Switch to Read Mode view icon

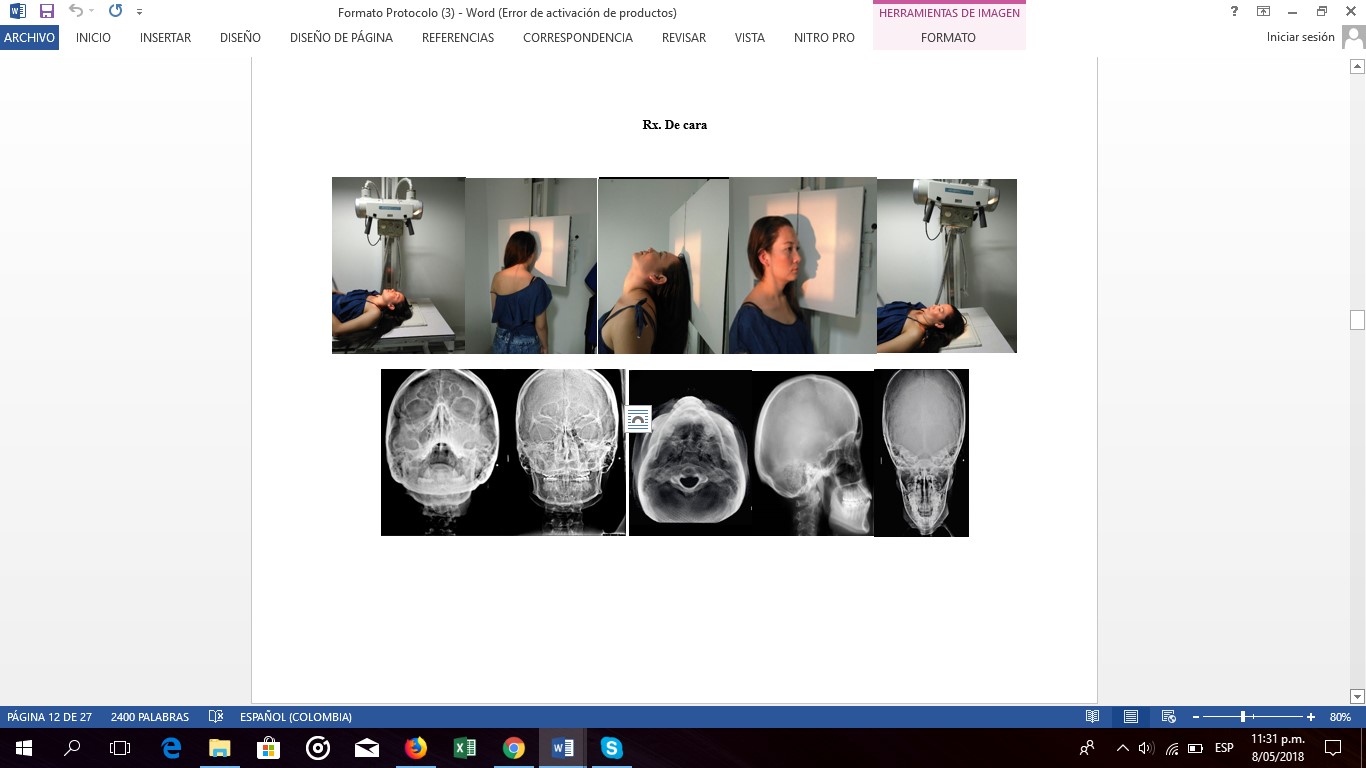click(x=1092, y=716)
